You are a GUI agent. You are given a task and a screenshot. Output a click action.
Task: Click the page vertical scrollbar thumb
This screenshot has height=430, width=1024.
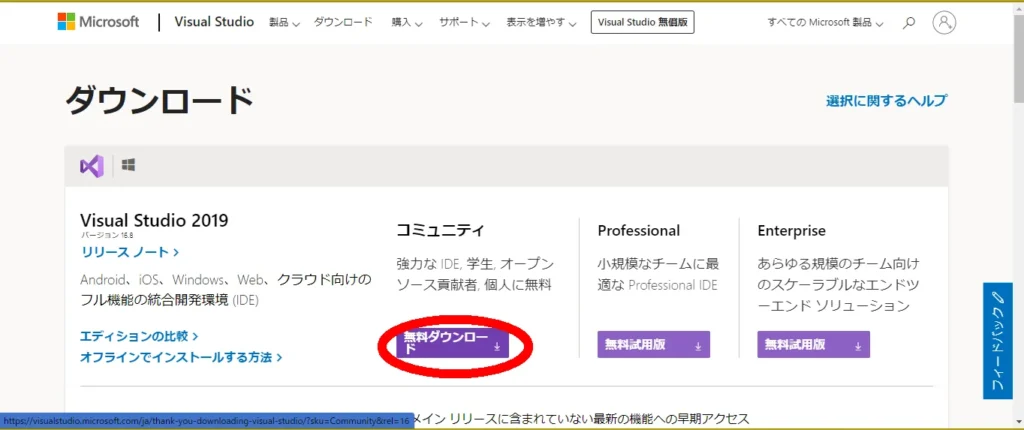[1018, 57]
